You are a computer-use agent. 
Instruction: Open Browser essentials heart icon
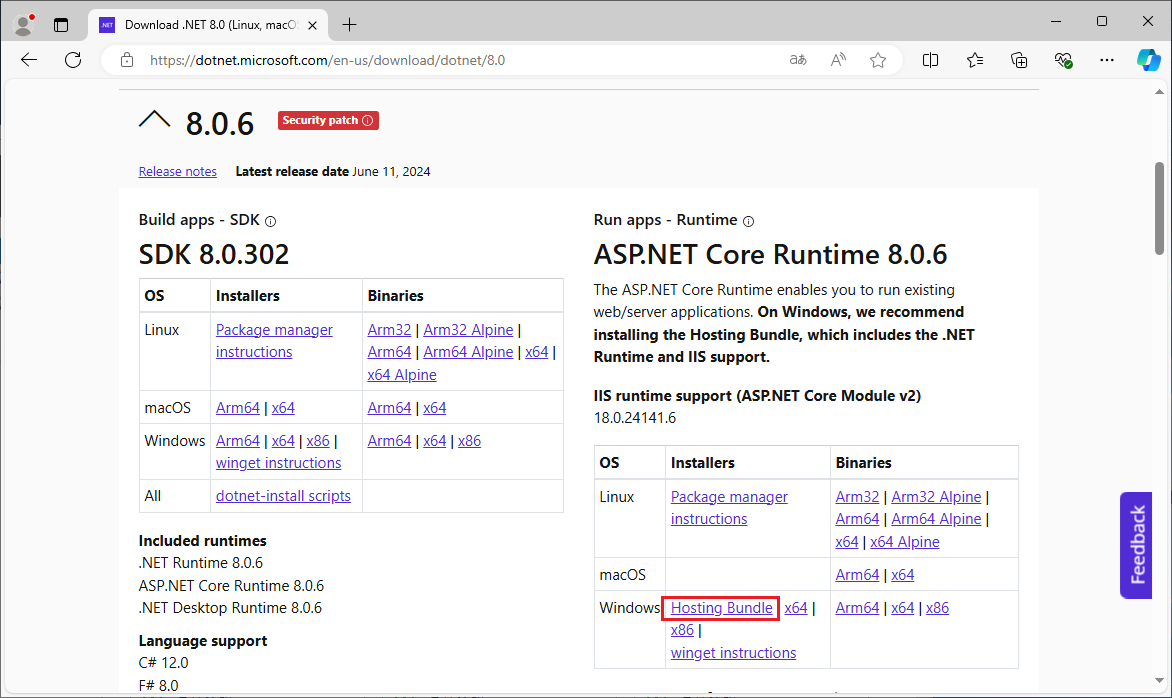click(x=1063, y=60)
